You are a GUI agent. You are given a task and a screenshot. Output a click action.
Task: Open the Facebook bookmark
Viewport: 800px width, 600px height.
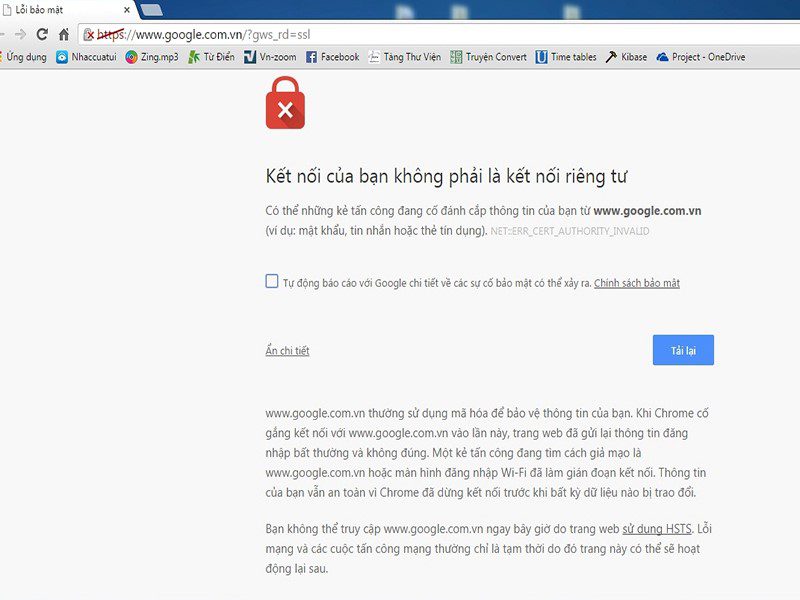333,57
